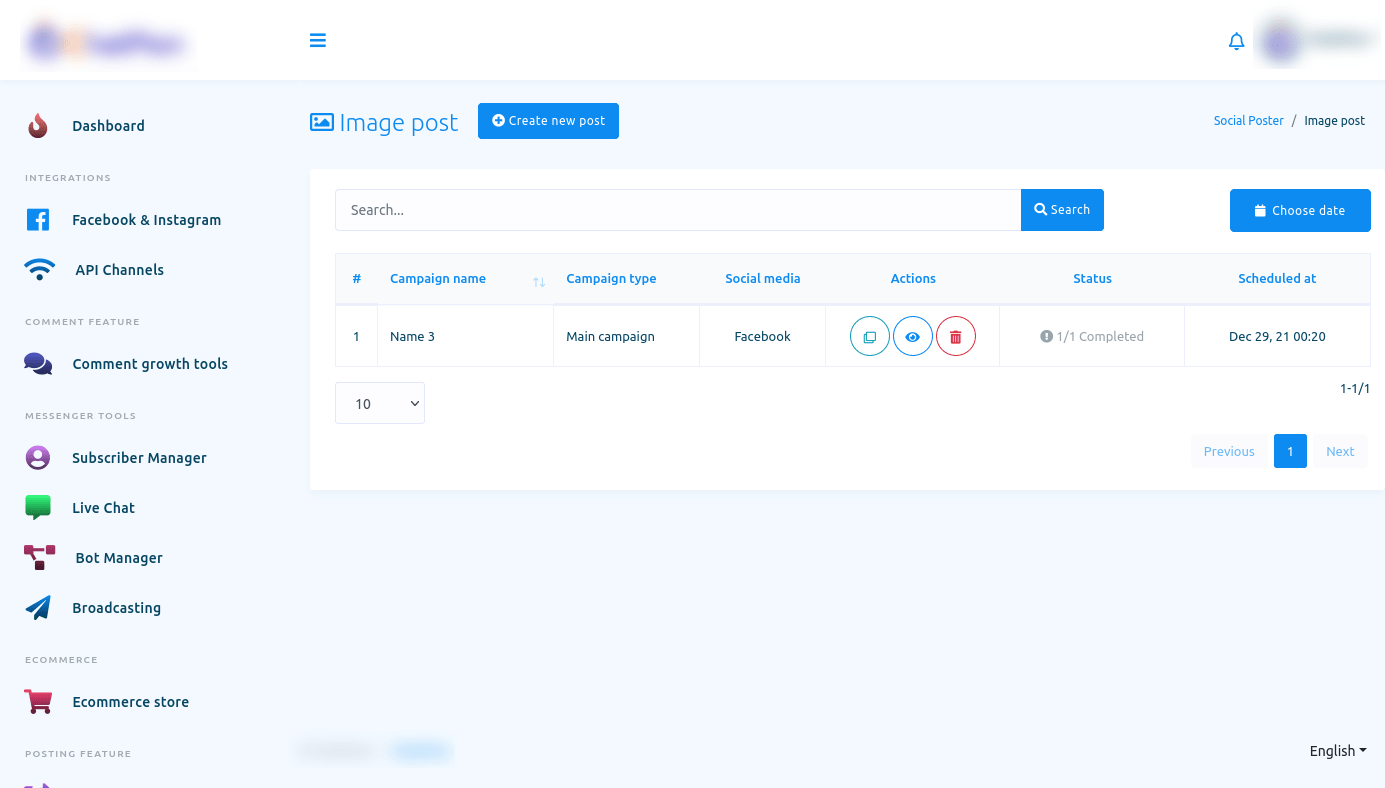Click the Create new post button
This screenshot has width=1385, height=788.
(548, 121)
